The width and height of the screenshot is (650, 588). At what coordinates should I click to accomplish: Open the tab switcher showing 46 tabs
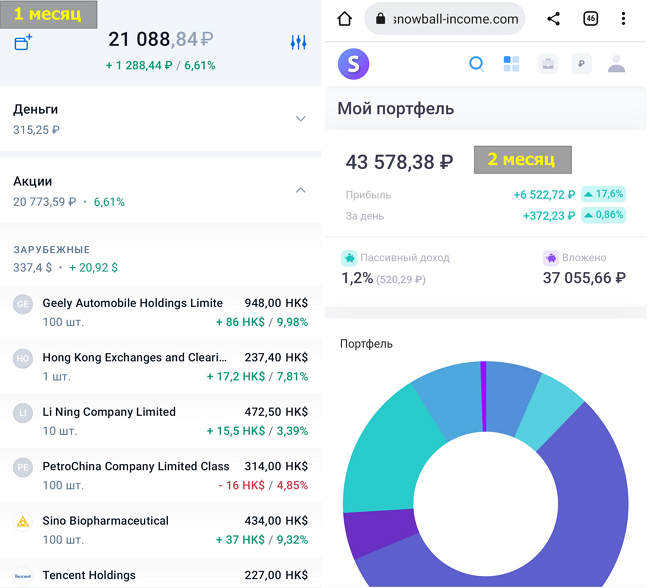coord(590,19)
